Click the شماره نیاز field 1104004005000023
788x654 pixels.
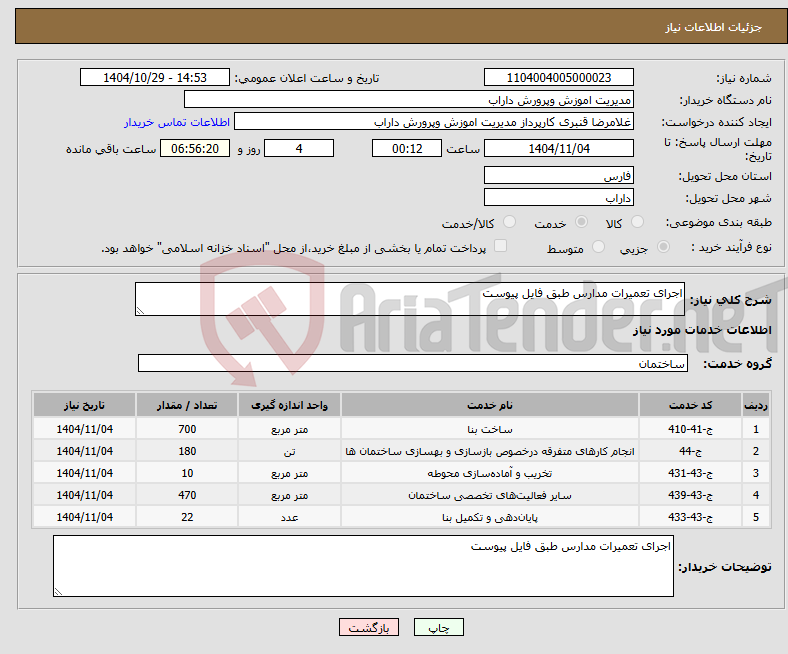tap(559, 77)
